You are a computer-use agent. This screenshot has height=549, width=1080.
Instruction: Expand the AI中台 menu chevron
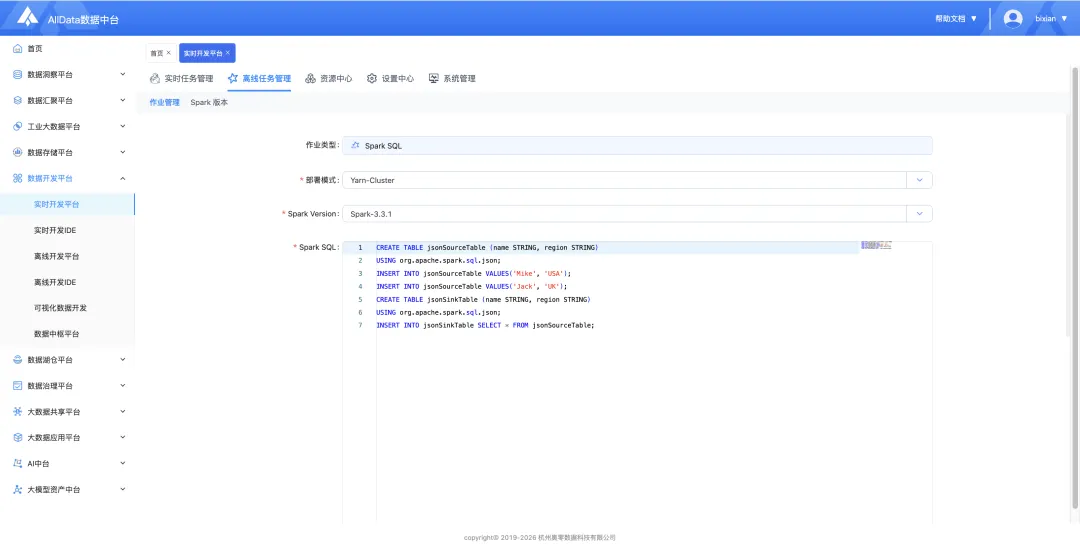[x=123, y=464]
